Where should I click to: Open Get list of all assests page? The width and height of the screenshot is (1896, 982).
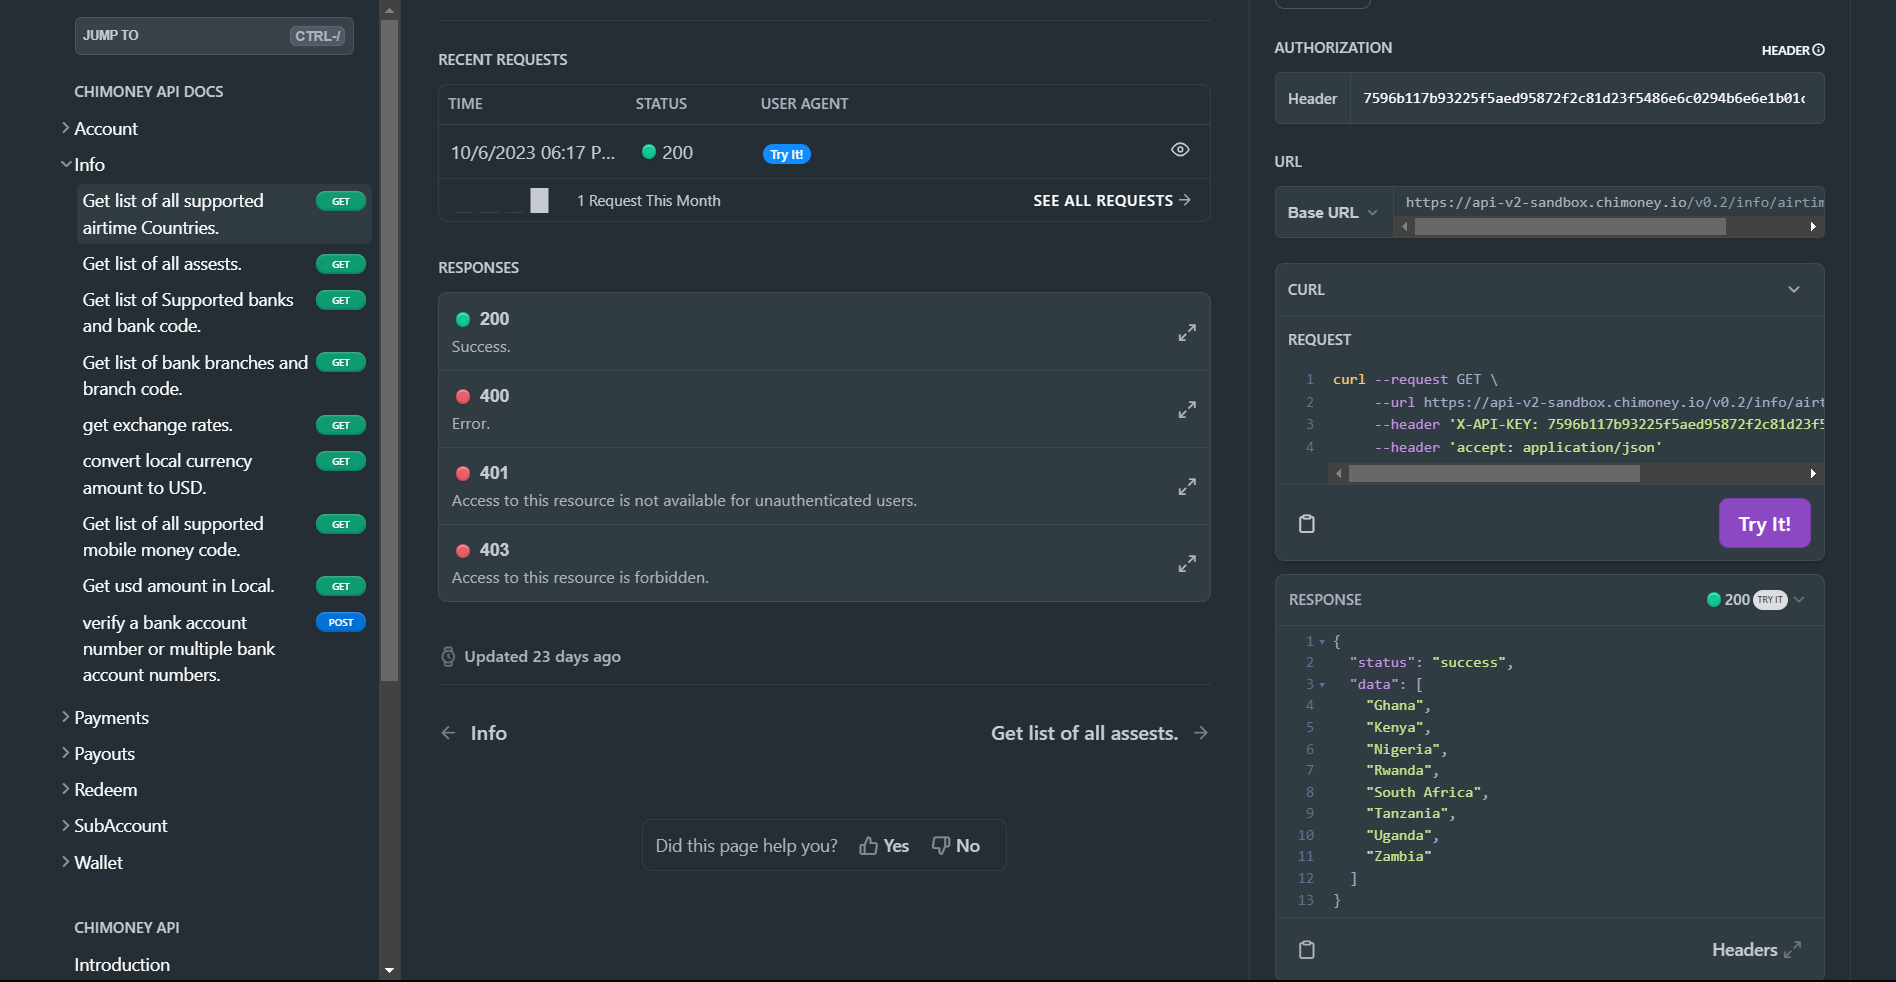(x=223, y=264)
